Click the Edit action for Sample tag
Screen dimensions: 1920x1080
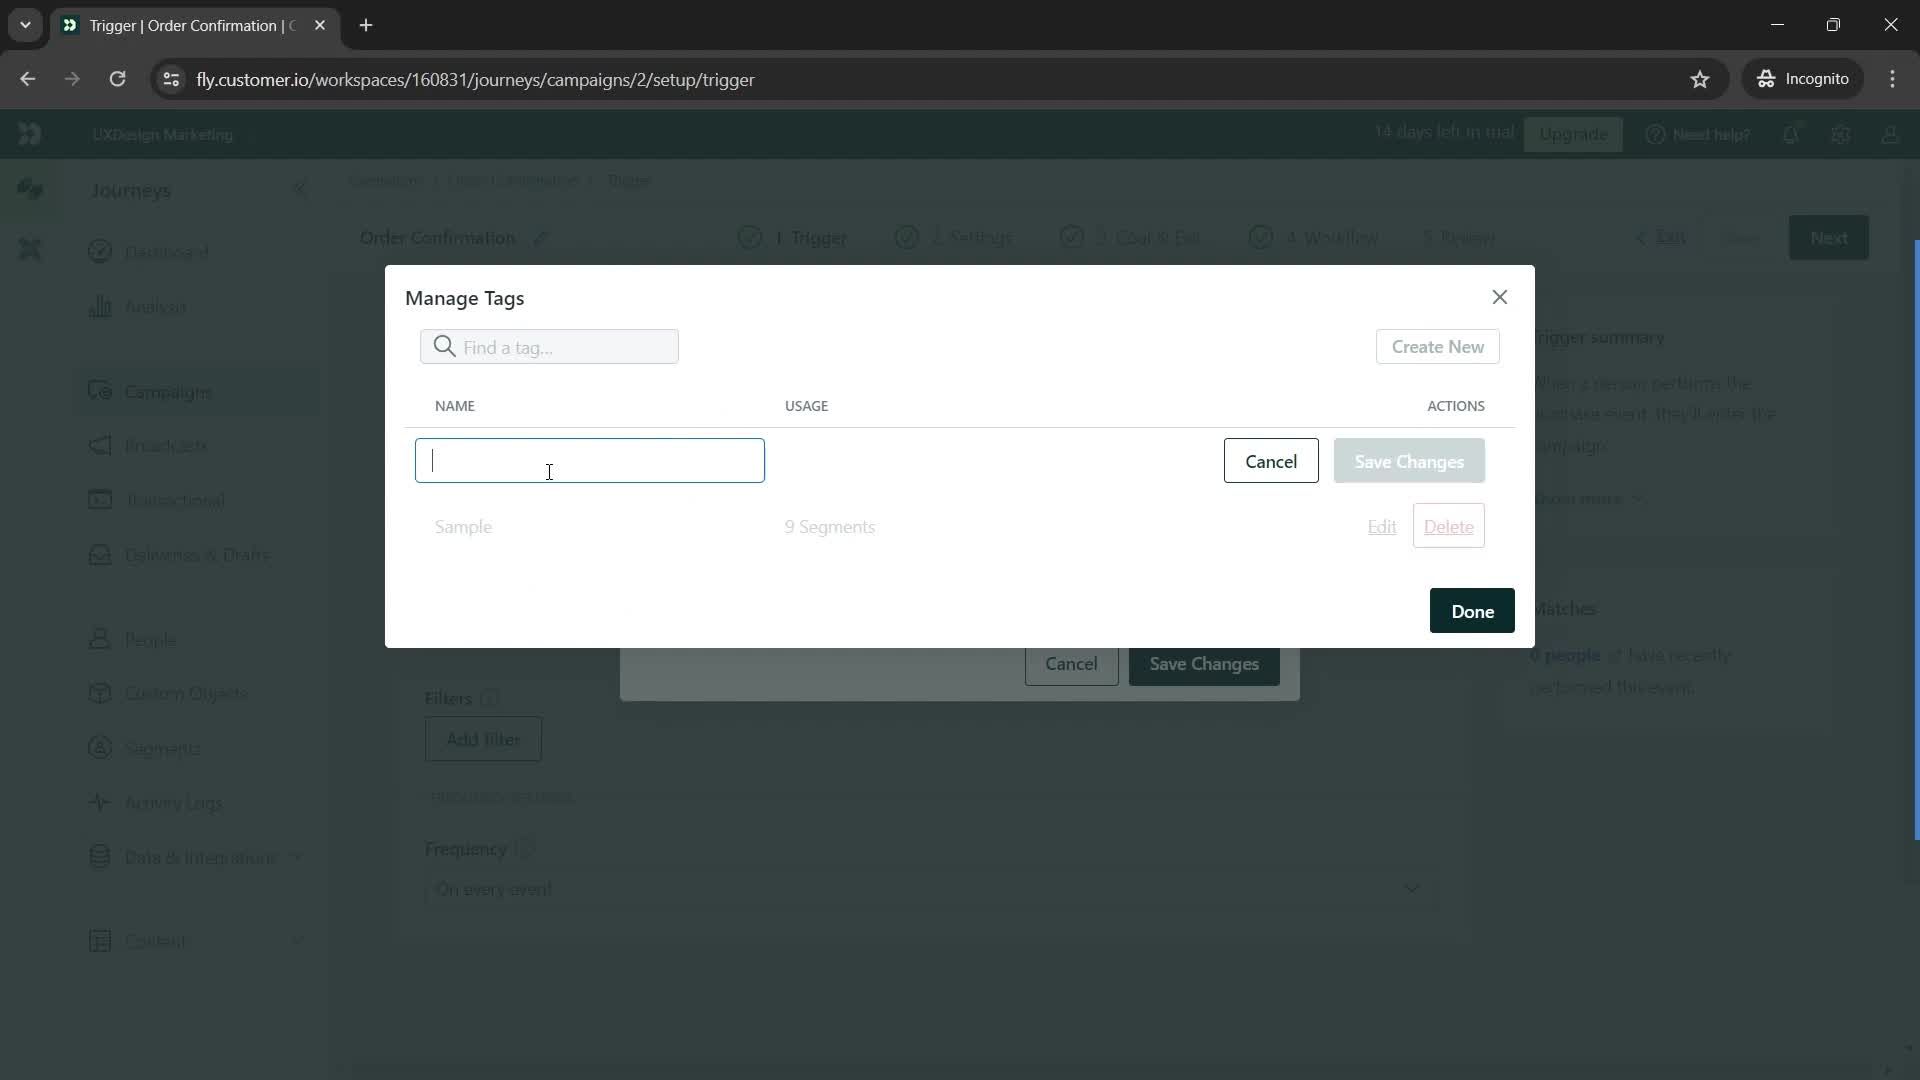(x=1381, y=525)
